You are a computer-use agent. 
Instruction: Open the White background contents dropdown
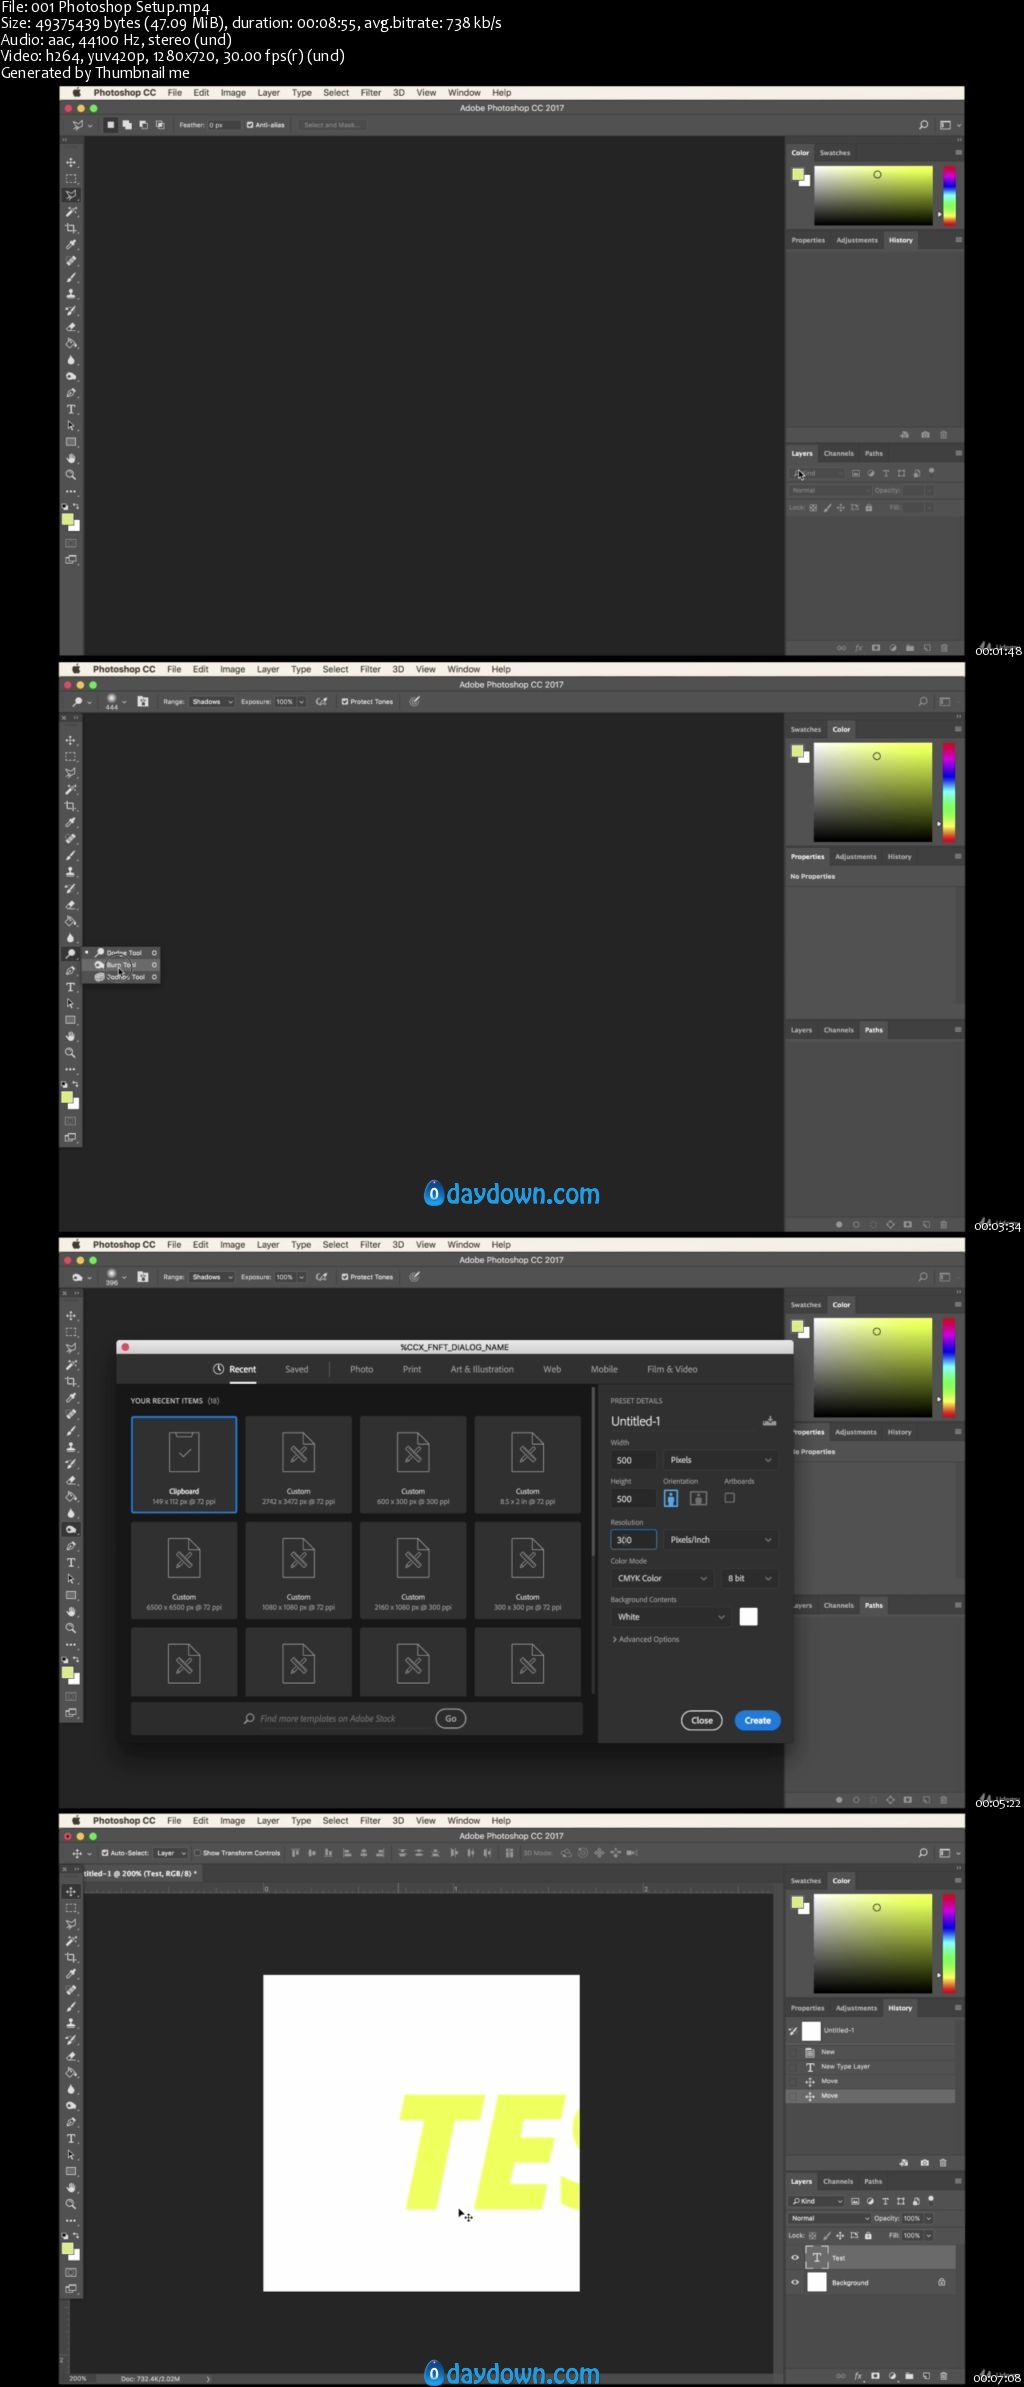(670, 1616)
